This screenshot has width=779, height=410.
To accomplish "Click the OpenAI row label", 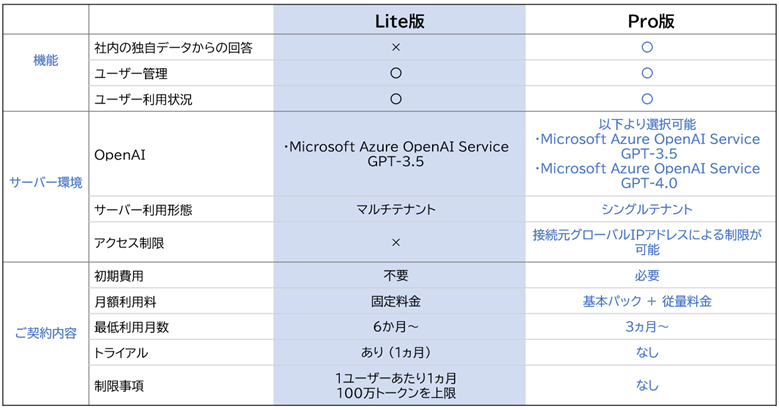I will (119, 155).
